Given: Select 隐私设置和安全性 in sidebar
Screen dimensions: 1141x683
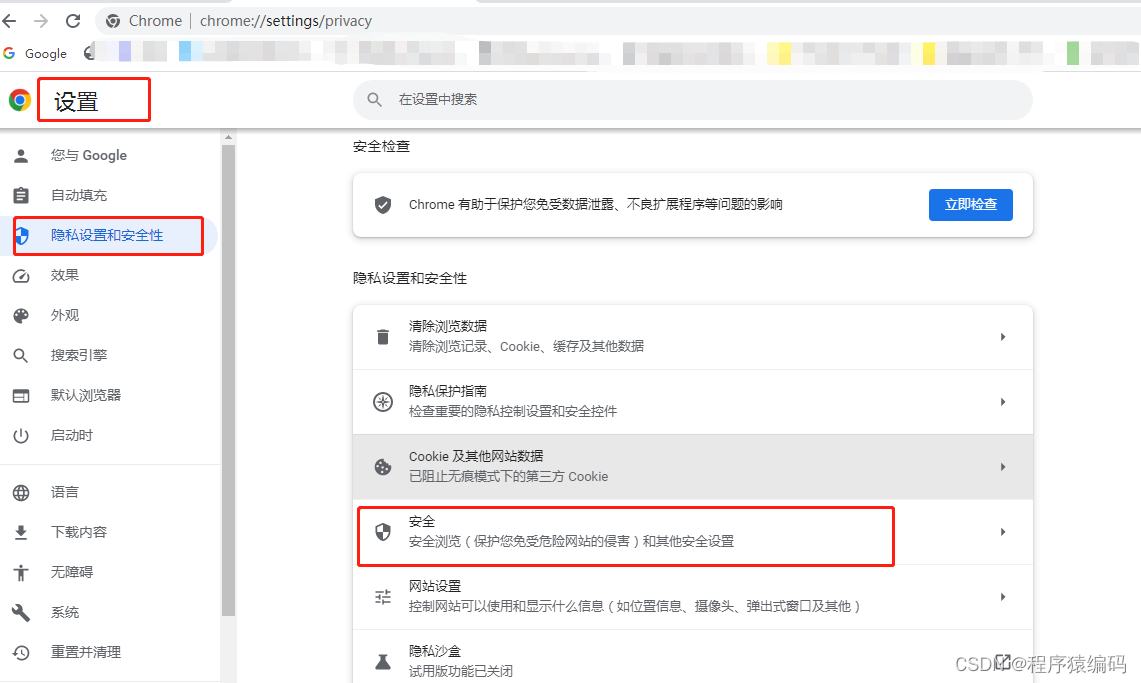Looking at the screenshot, I should click(109, 236).
